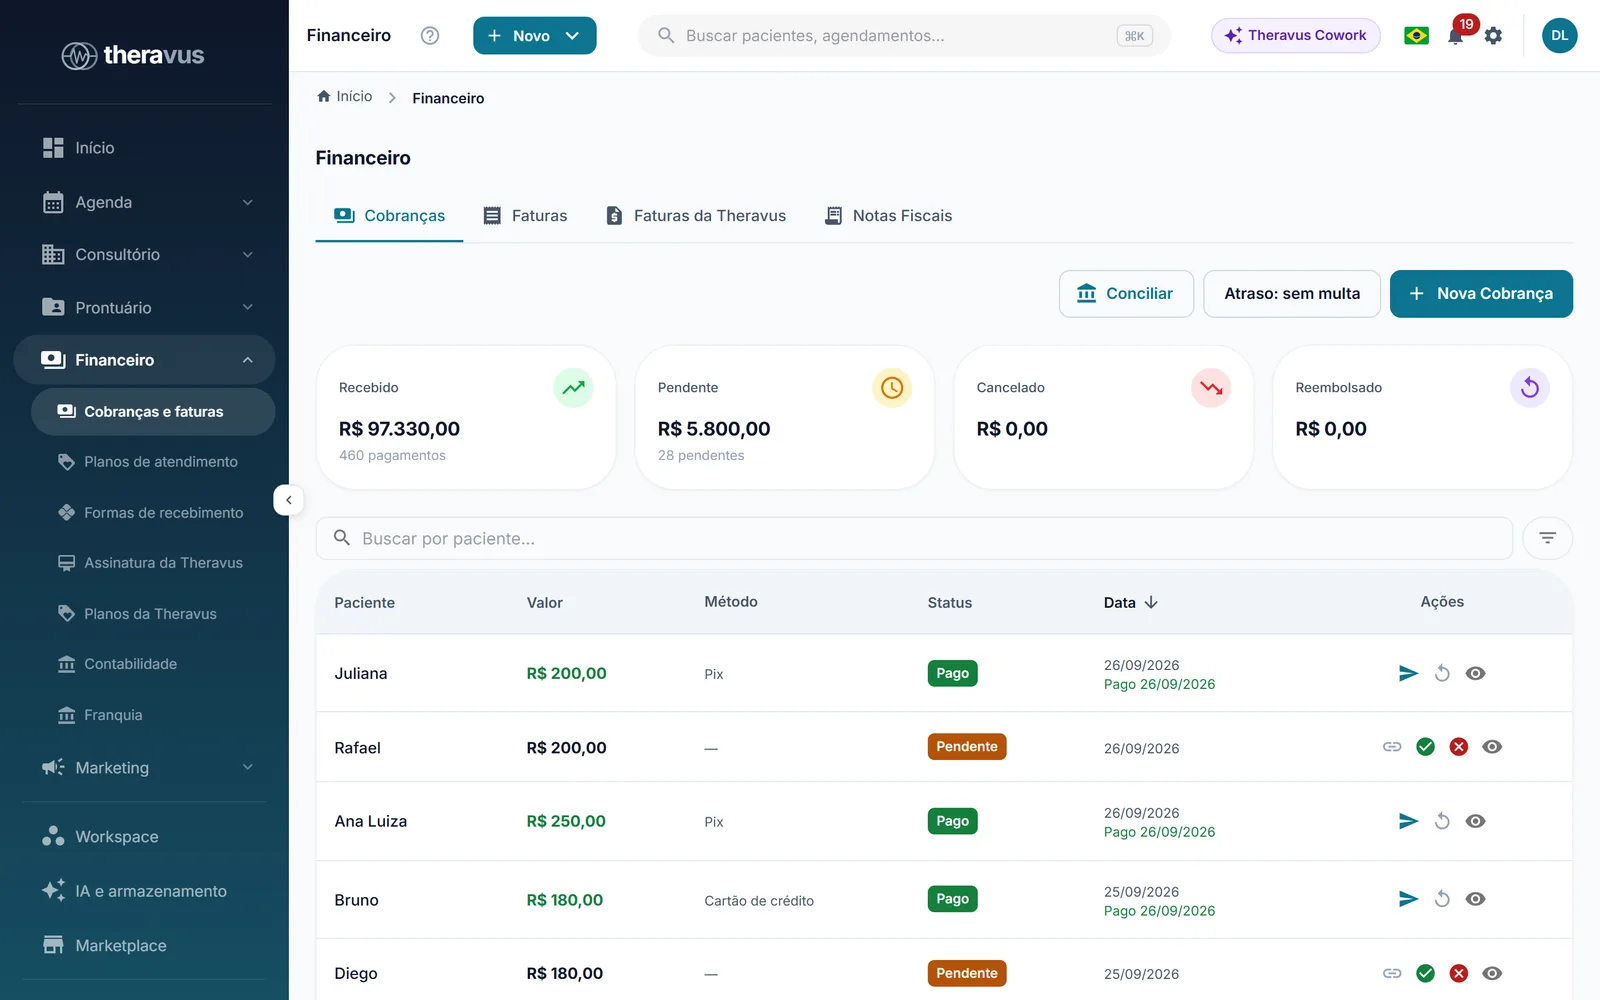Open the filter icon beside patient search
The image size is (1600, 1000).
(x=1547, y=538)
